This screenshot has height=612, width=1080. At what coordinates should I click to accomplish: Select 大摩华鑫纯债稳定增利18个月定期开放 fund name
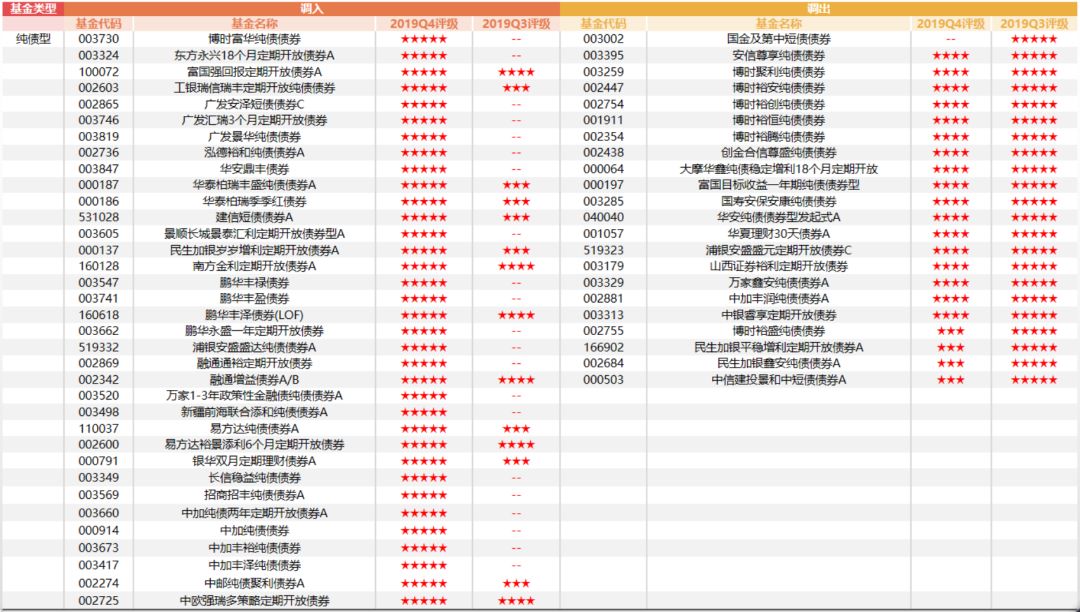point(779,169)
